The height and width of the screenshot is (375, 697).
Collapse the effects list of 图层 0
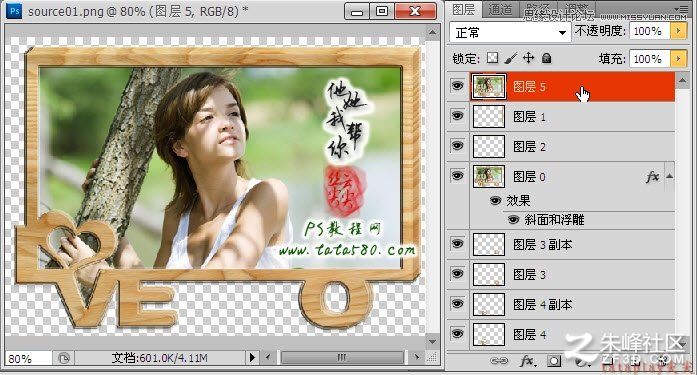[x=669, y=177]
